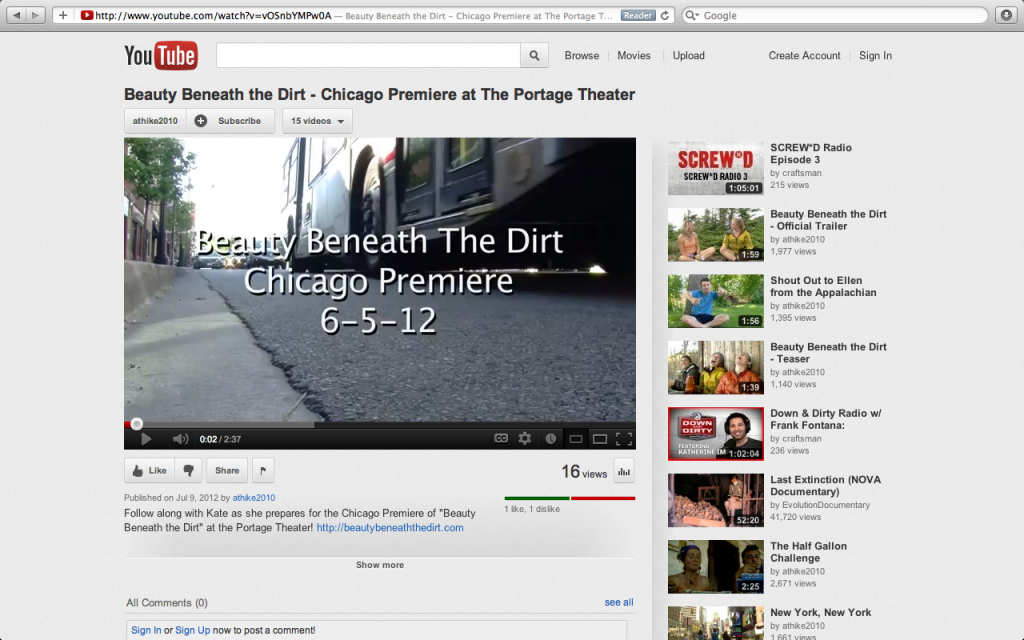Focus the YouTube search input box
The height and width of the screenshot is (640, 1024).
click(x=368, y=56)
